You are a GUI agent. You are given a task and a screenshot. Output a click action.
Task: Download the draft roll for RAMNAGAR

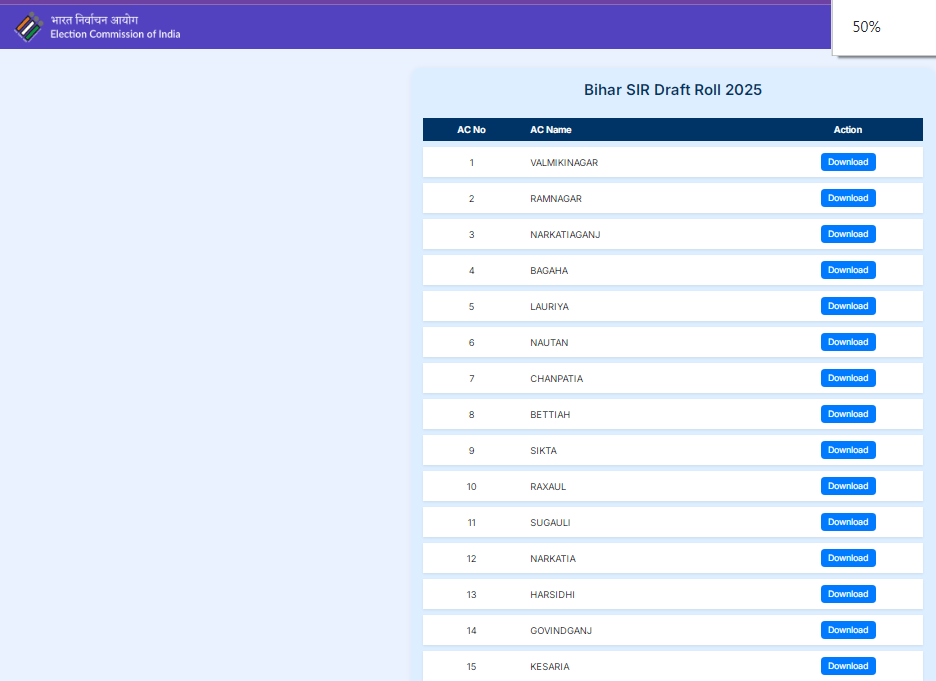coord(847,198)
